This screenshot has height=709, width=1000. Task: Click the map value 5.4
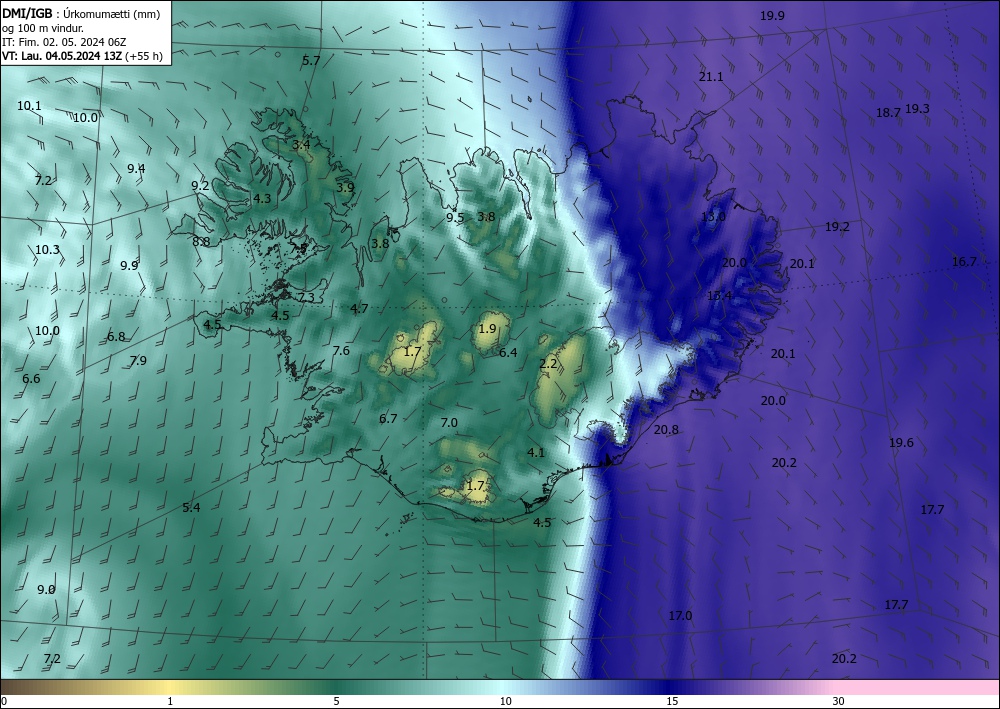point(191,508)
